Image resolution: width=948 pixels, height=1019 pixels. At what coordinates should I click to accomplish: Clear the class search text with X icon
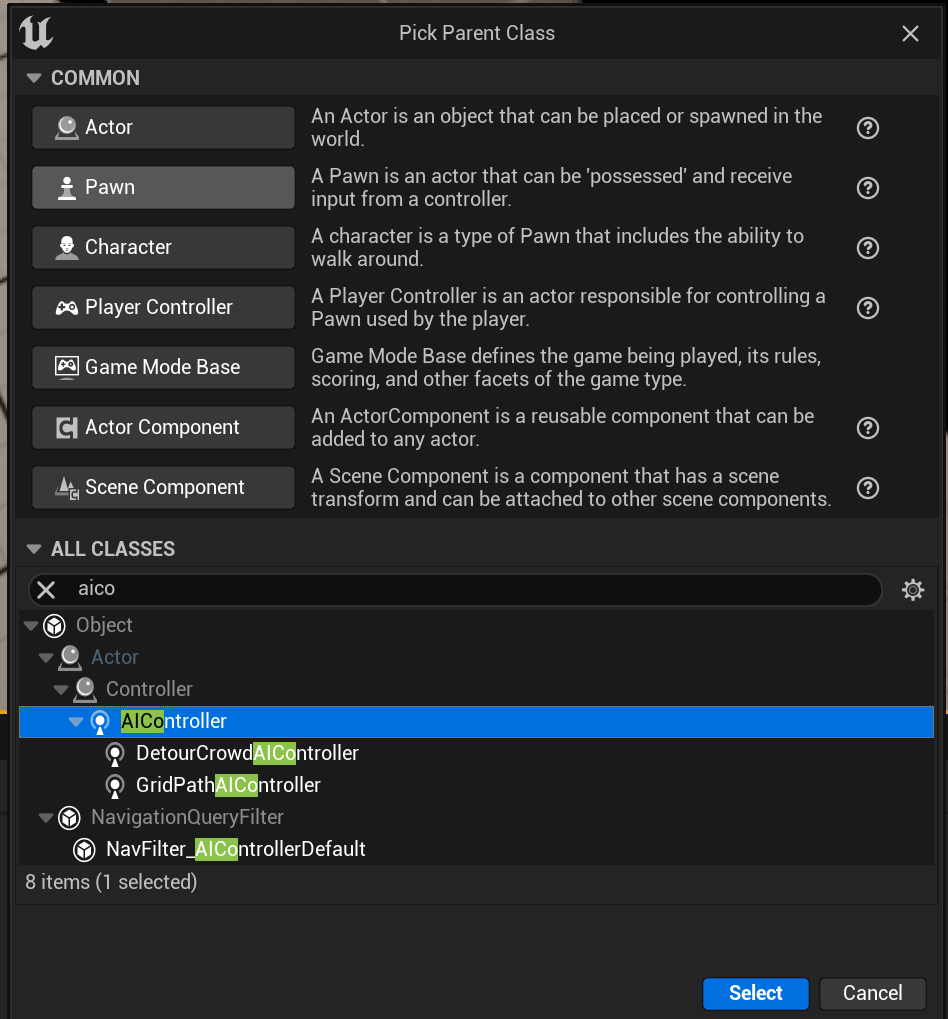pos(46,590)
